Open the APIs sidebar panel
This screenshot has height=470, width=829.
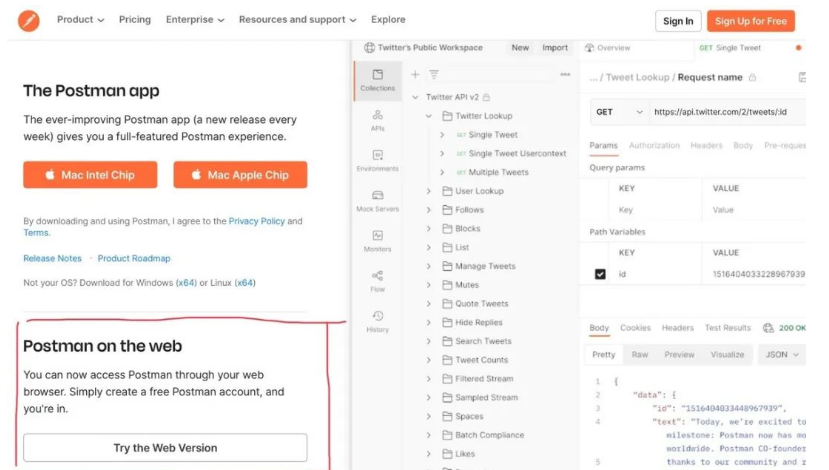pos(377,121)
